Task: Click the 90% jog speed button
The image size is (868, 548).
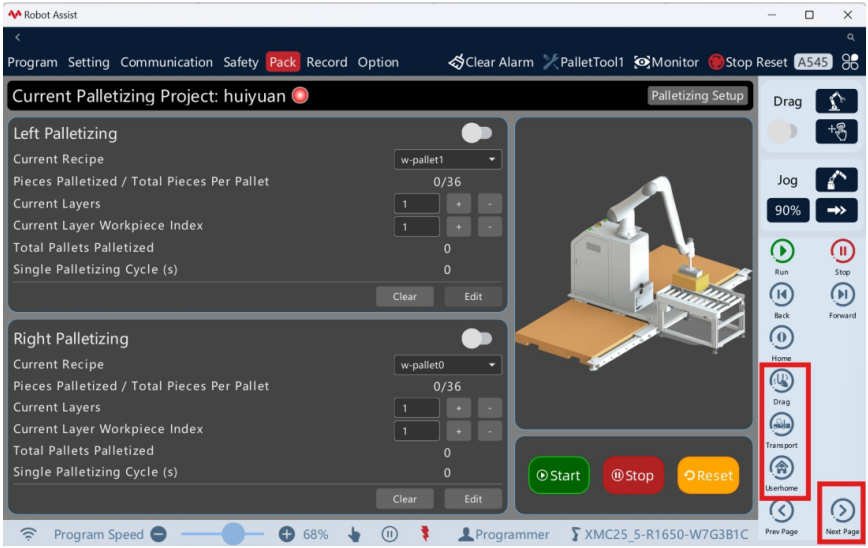Action: tap(788, 210)
